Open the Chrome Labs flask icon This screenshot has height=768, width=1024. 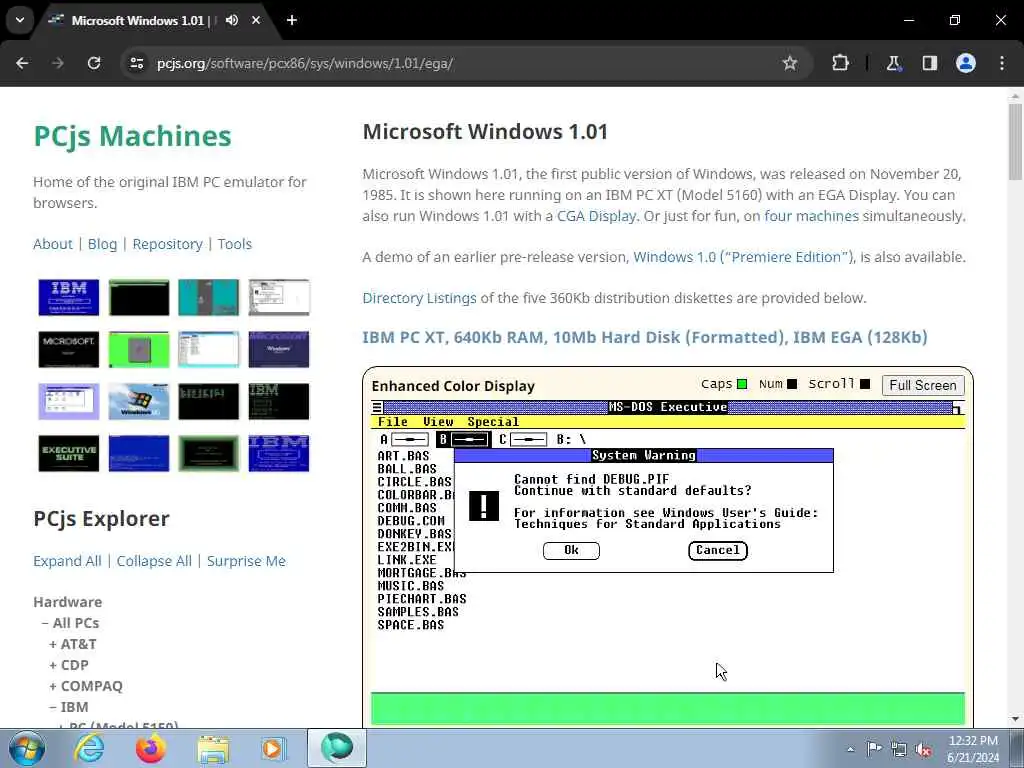(x=893, y=63)
